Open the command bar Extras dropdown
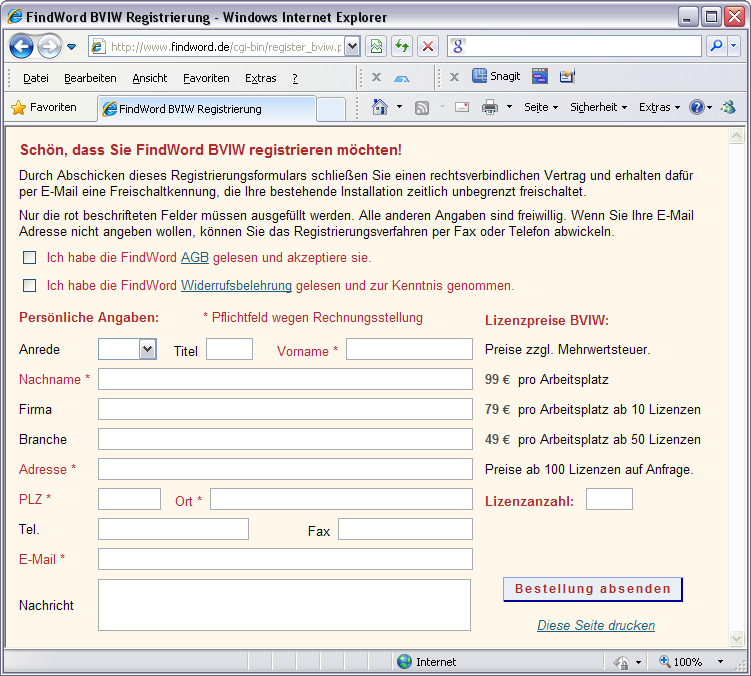 [659, 107]
